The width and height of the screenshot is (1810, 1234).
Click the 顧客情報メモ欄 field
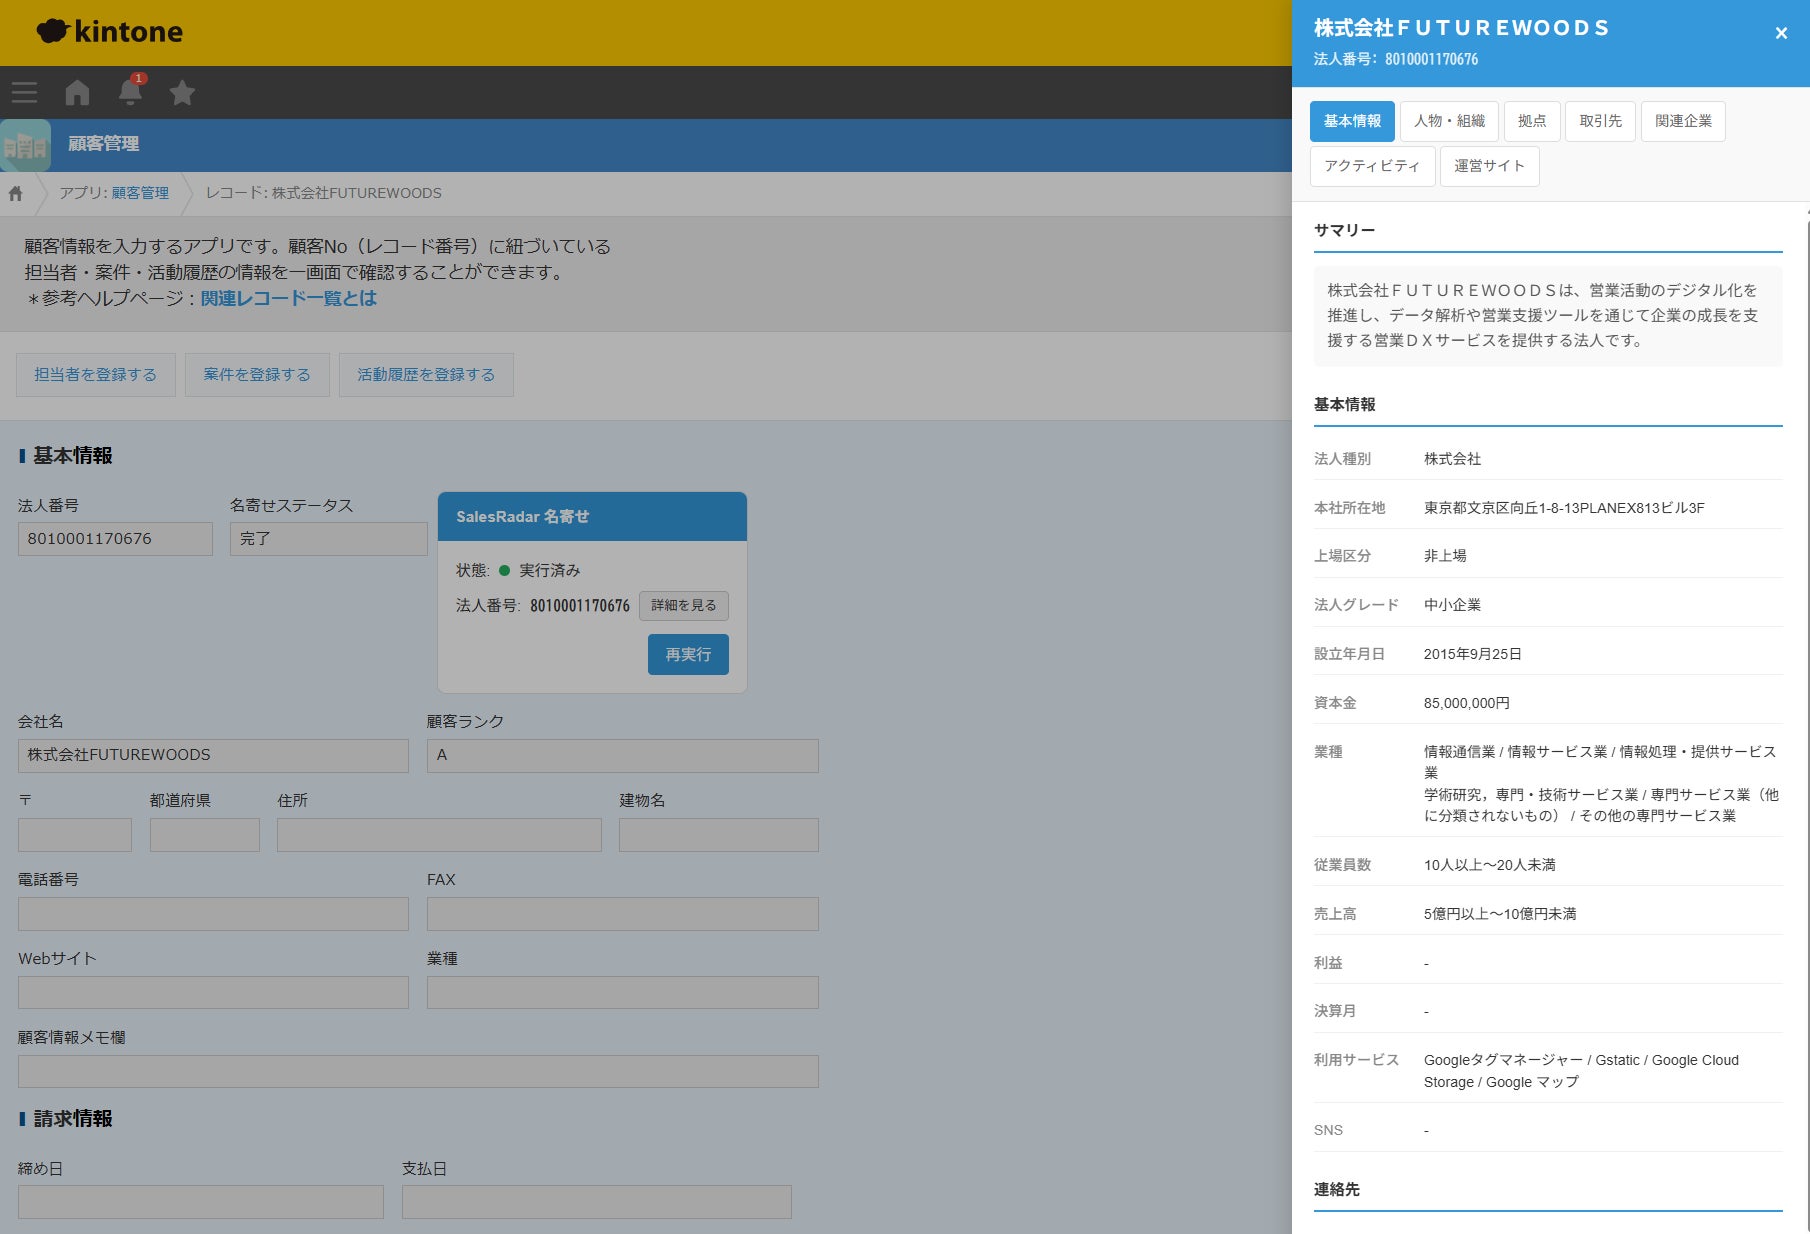418,1072
